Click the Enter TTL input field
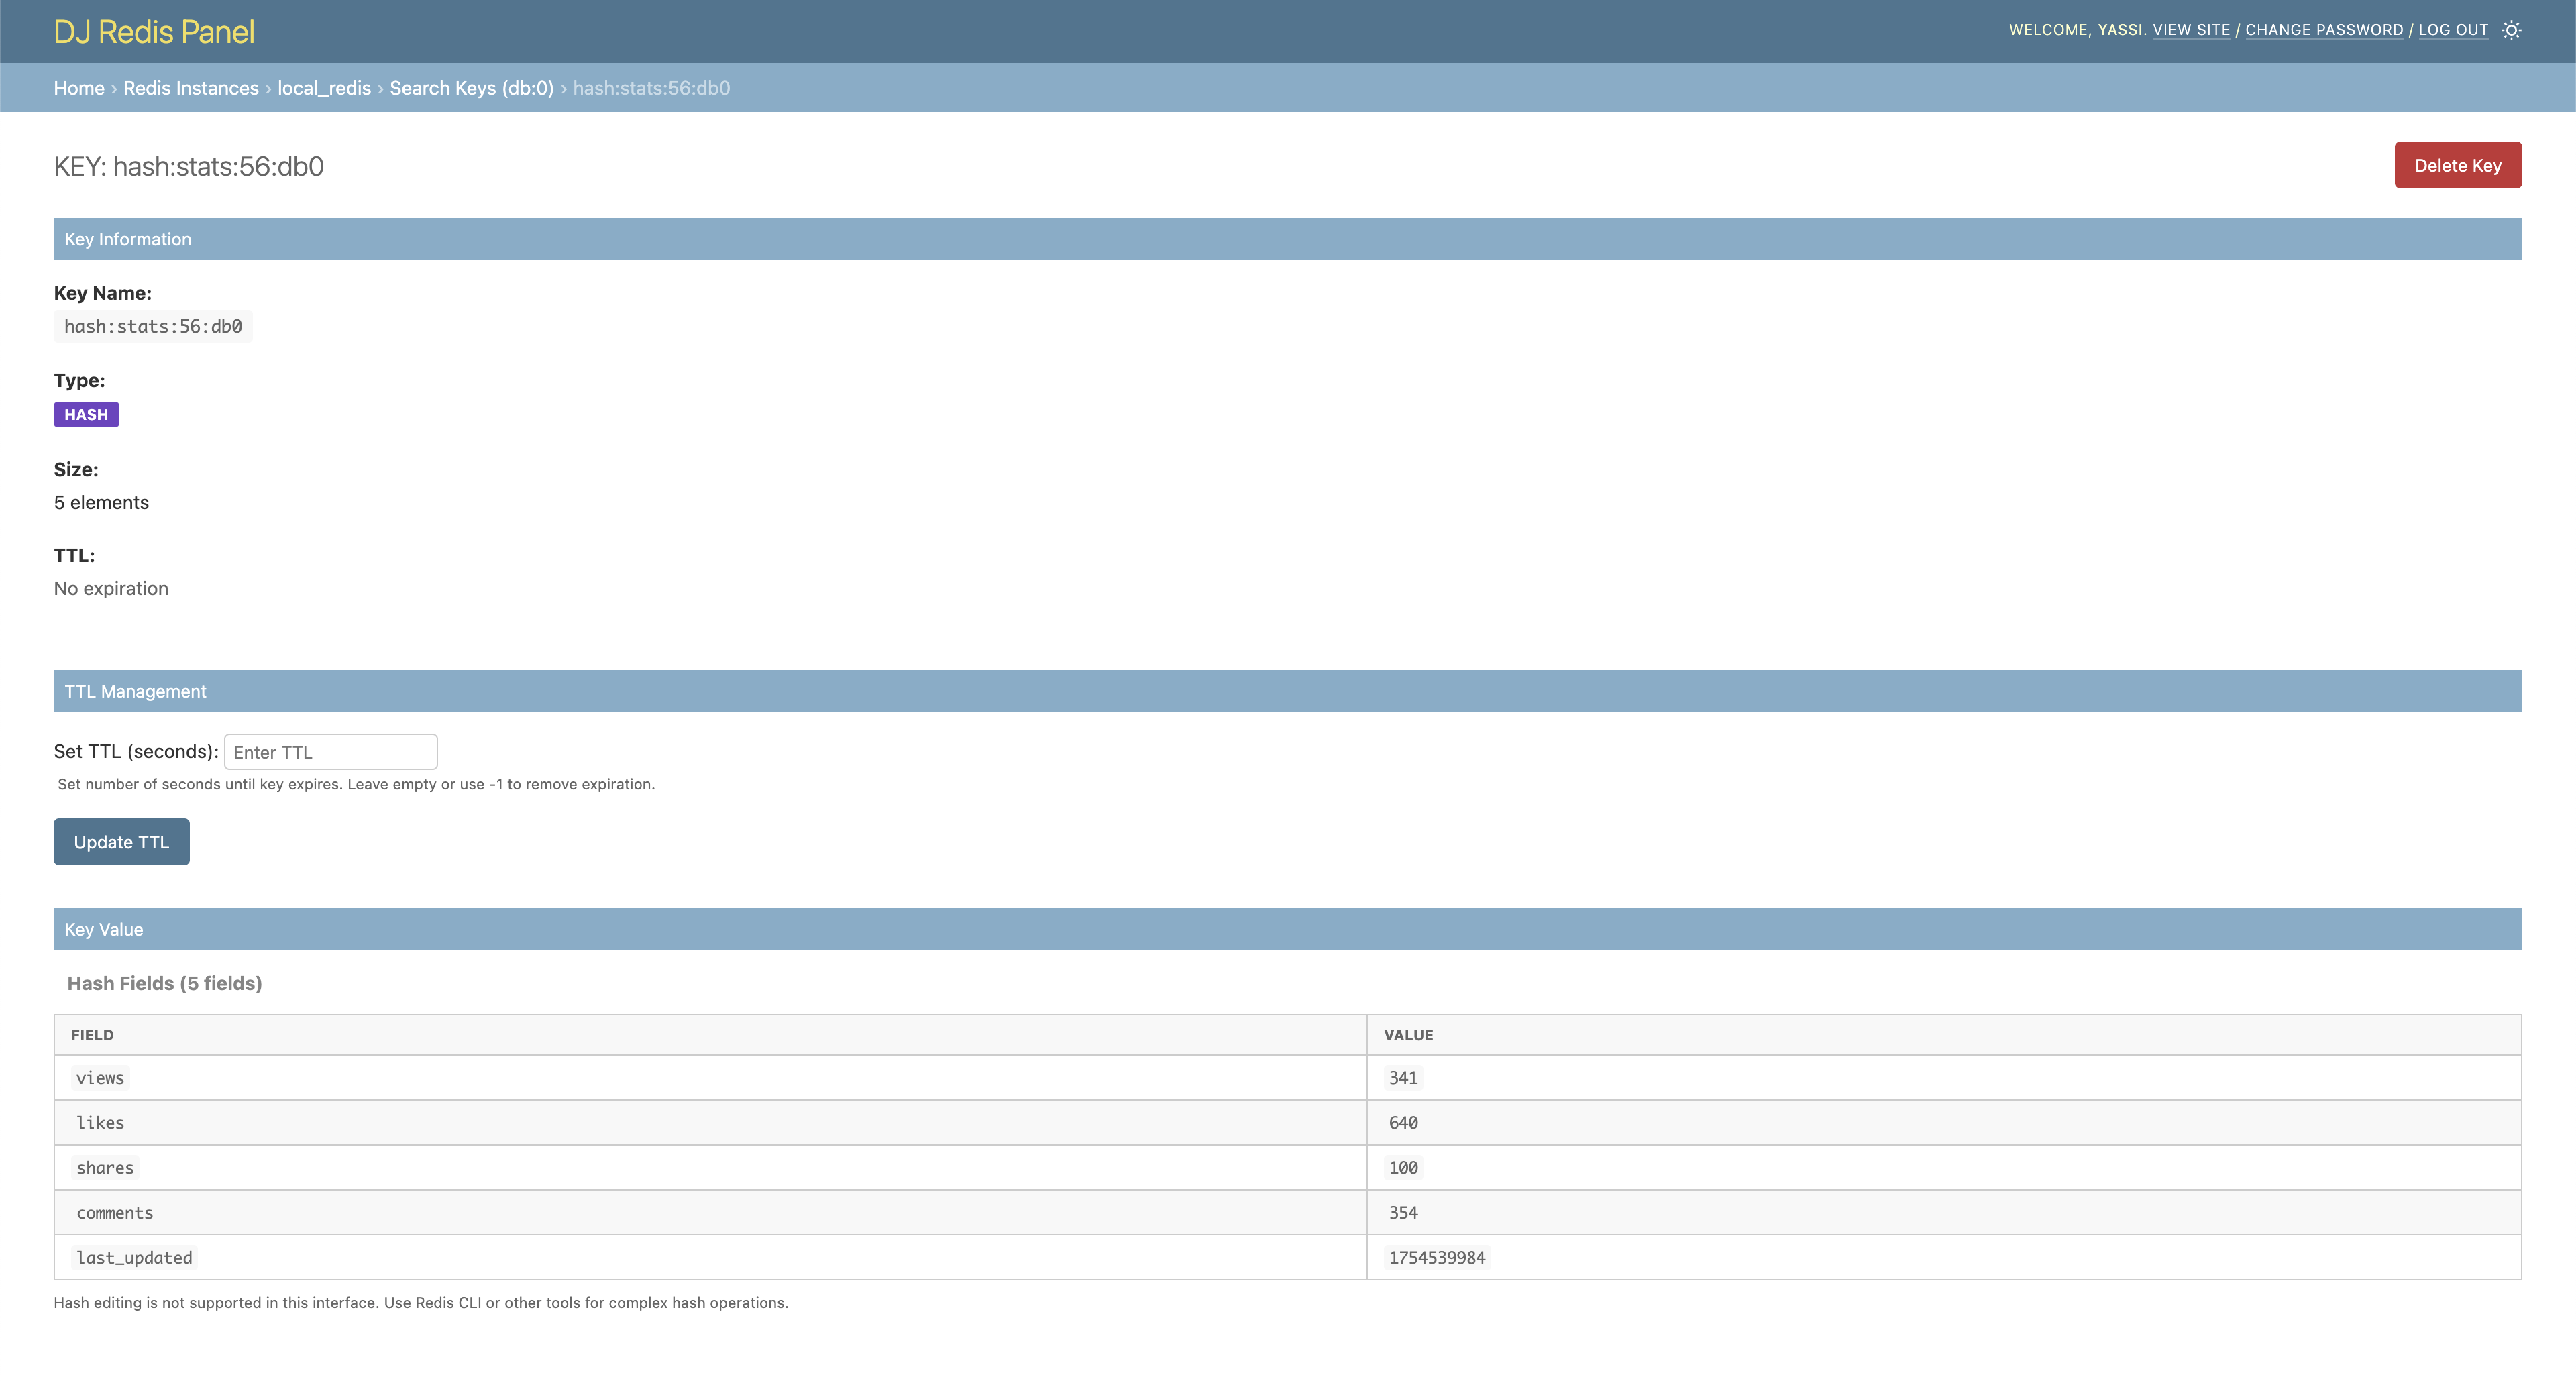2576x1383 pixels. tap(330, 752)
